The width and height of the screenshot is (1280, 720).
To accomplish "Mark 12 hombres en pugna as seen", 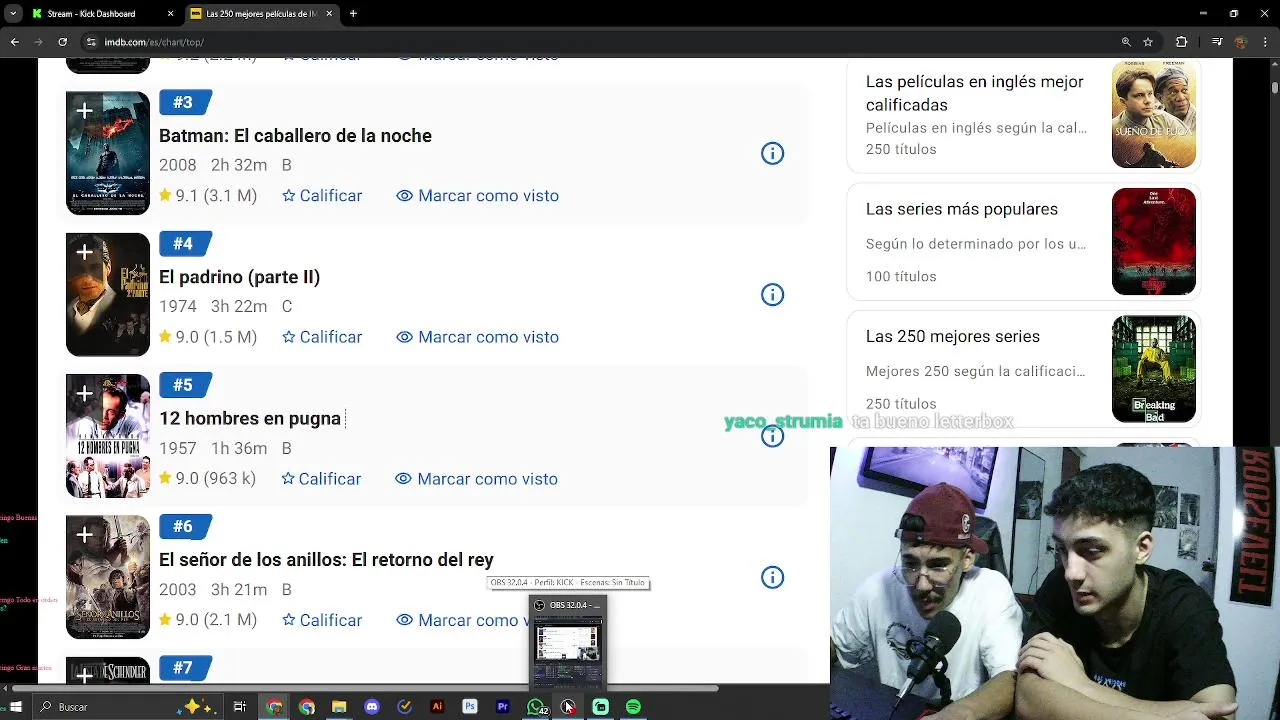I will click(x=476, y=479).
